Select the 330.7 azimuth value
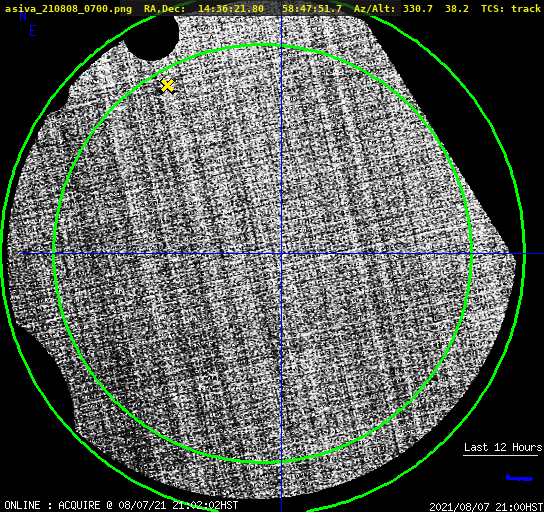The width and height of the screenshot is (544, 512). coord(418,8)
